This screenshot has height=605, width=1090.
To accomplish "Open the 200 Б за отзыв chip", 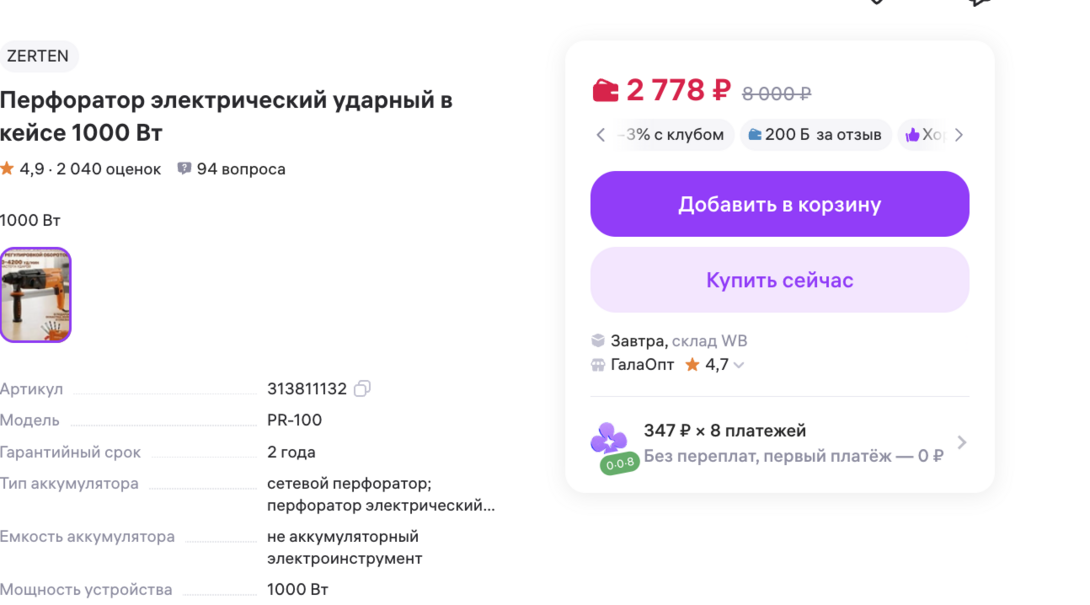I will click(815, 135).
